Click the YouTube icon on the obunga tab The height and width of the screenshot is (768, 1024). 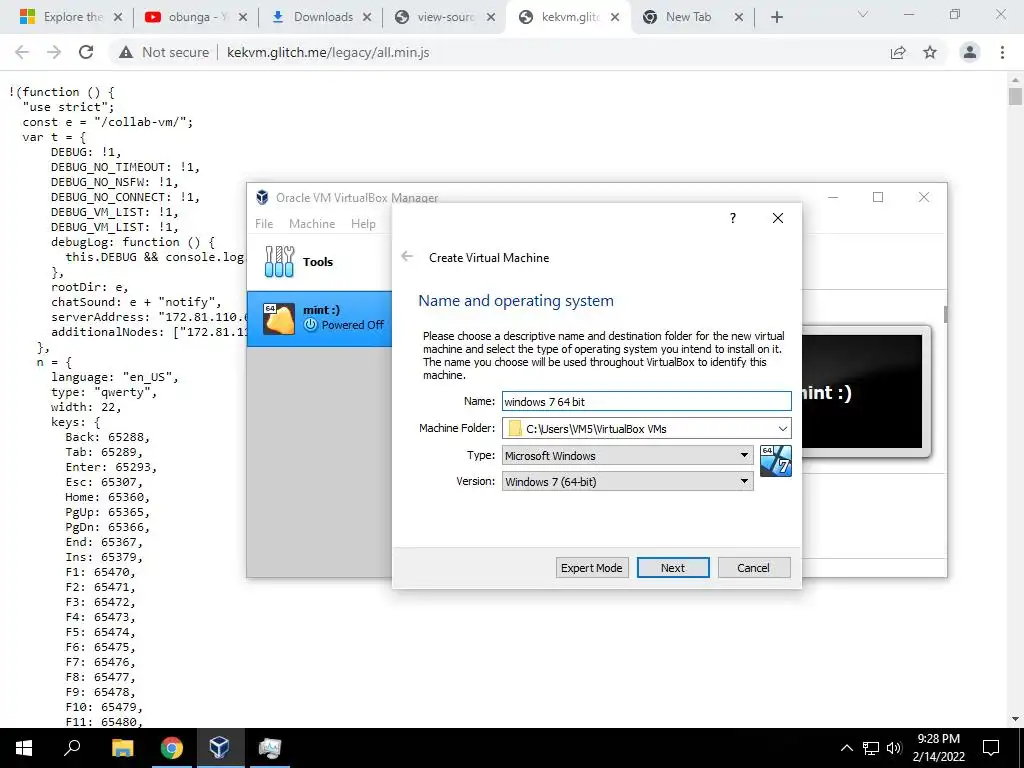[x=153, y=17]
